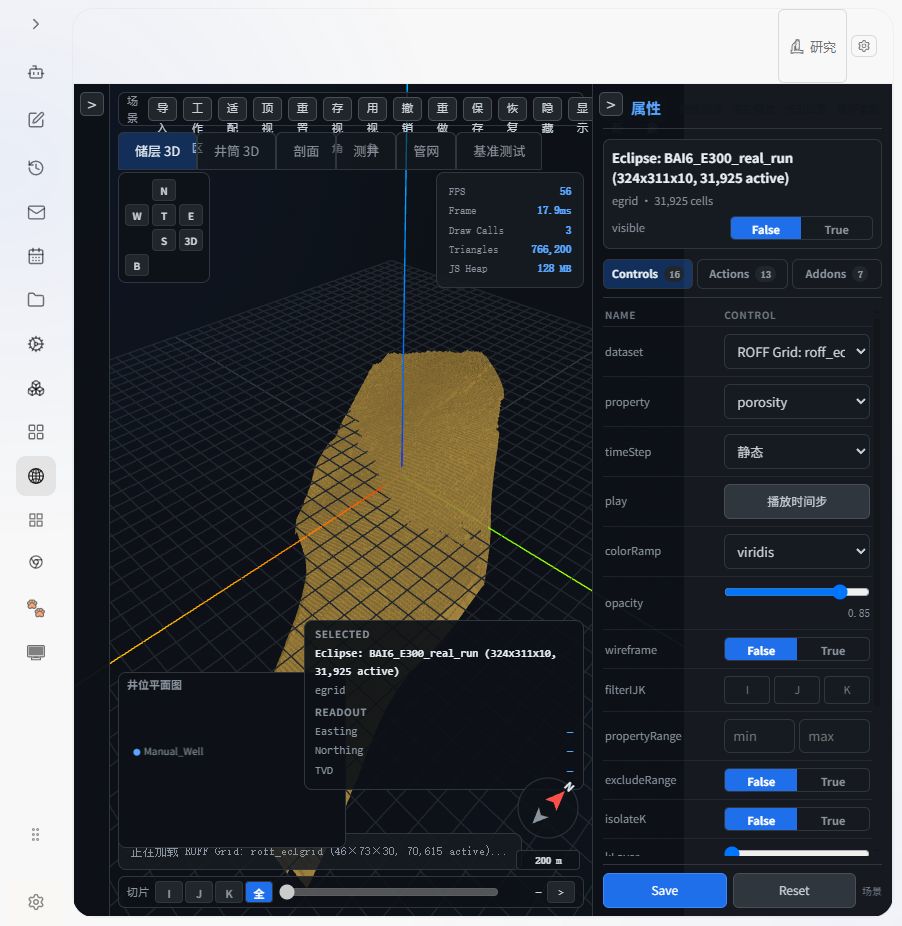Open the property dropdown showing porosity
The width and height of the screenshot is (902, 926).
tap(796, 402)
